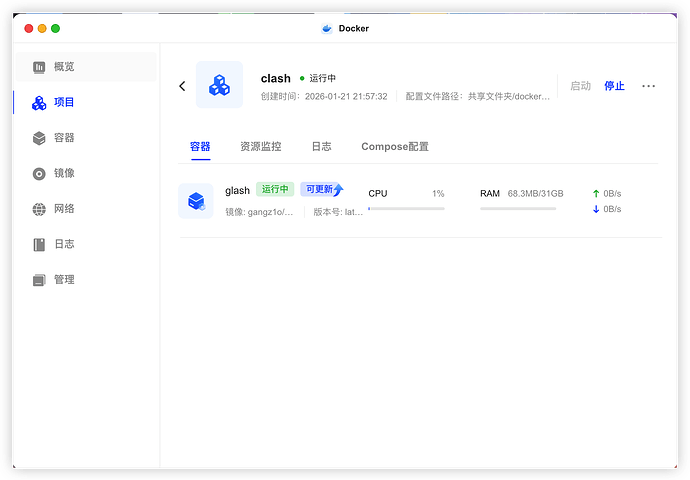Image resolution: width=690 pixels, height=480 pixels.
Task: Click the yellow macOS minimize button
Action: pos(42,29)
